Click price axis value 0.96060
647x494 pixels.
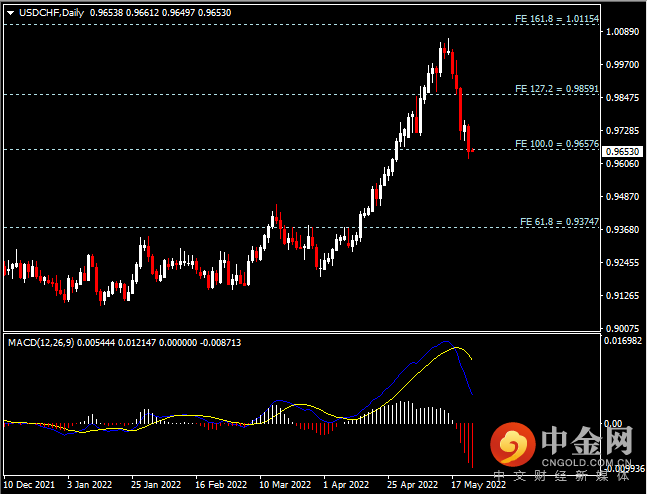tap(622, 163)
